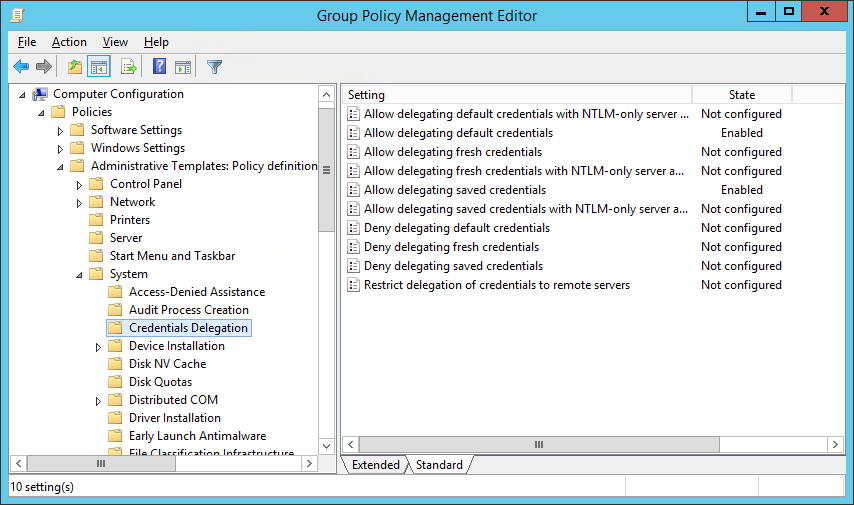854x505 pixels.
Task: Click the Export List toolbar icon
Action: coord(128,67)
